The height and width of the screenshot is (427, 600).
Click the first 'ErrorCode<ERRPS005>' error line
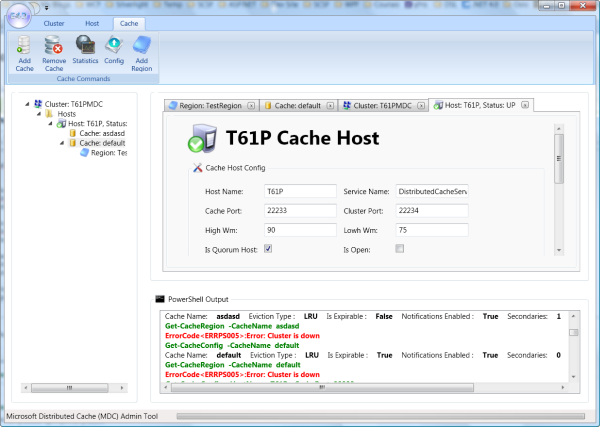(x=242, y=336)
